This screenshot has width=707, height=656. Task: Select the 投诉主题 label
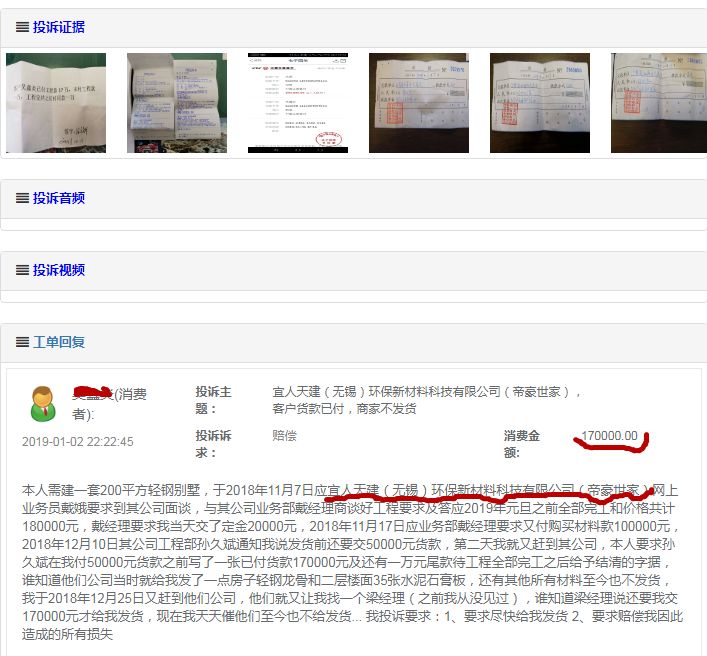point(213,400)
